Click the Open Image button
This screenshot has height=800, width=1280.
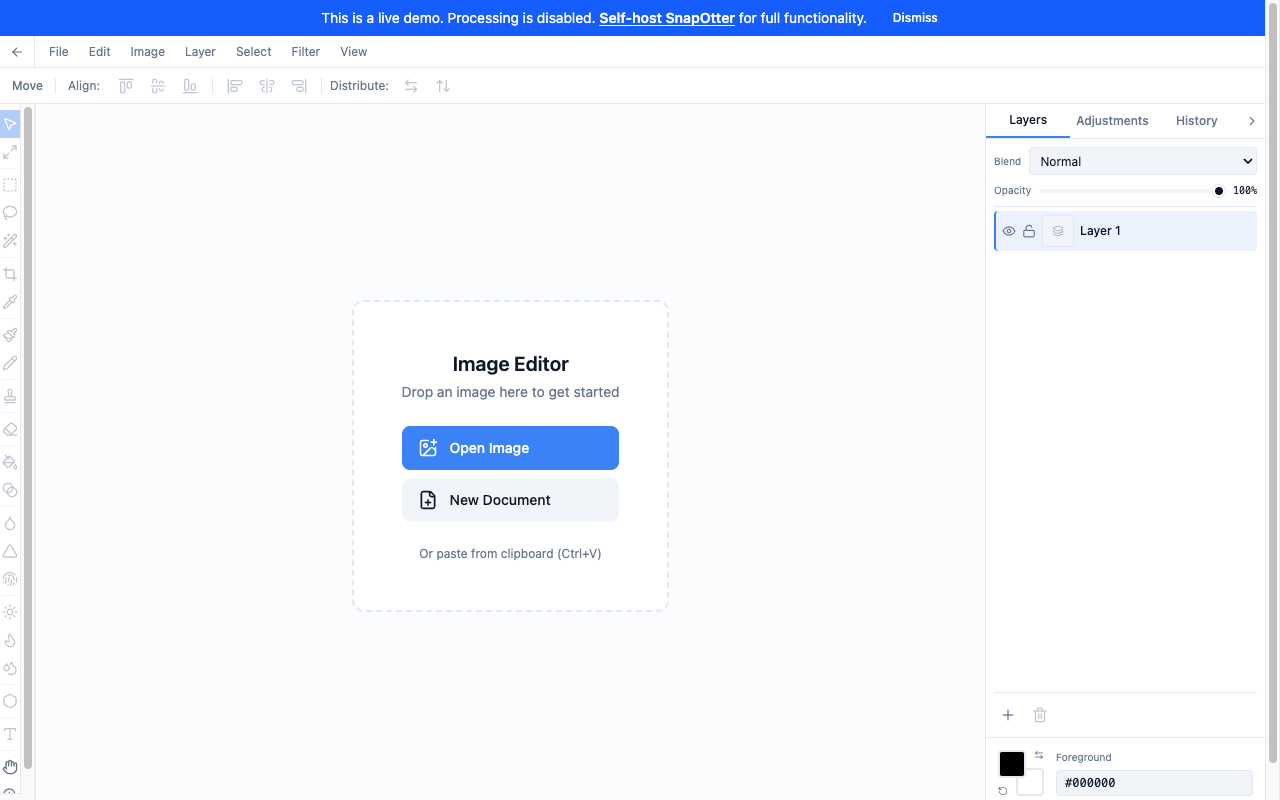click(x=510, y=448)
